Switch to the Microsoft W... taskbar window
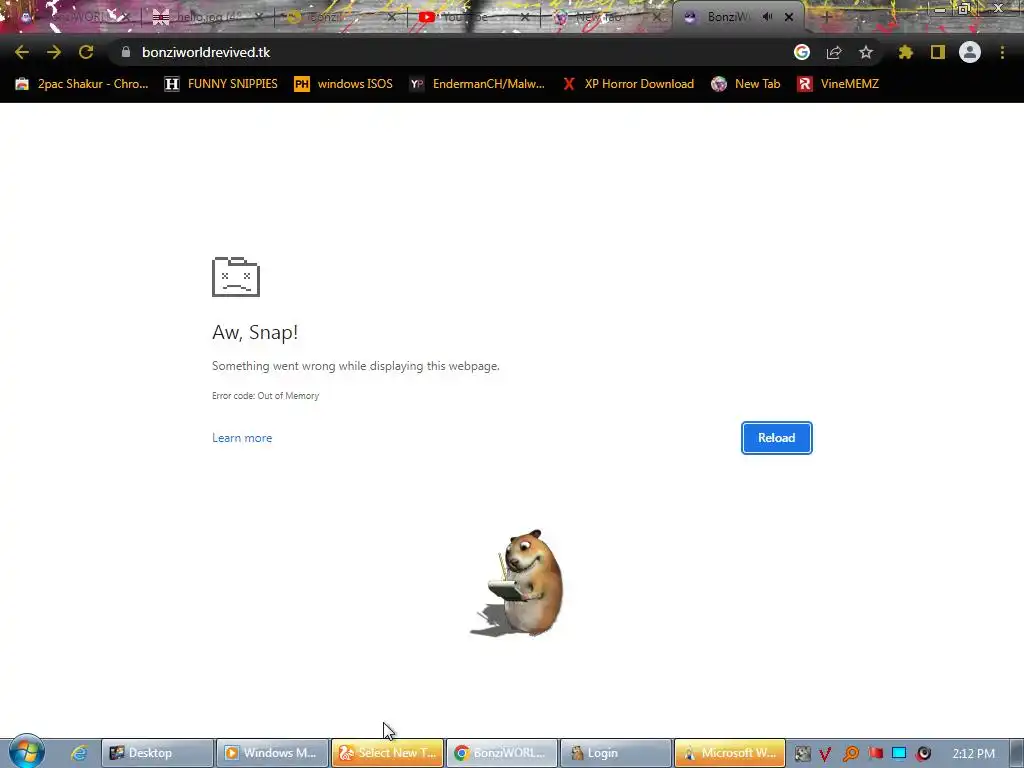The height and width of the screenshot is (768, 1024). coord(729,753)
